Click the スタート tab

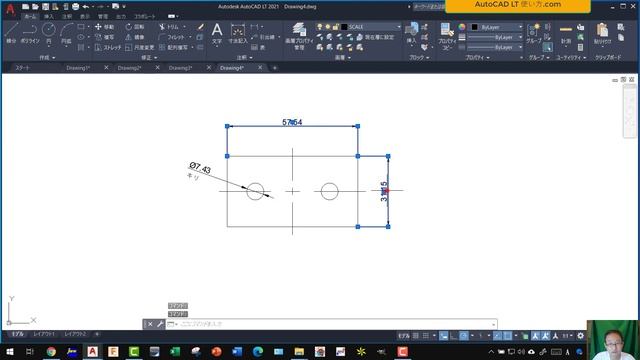tap(22, 68)
